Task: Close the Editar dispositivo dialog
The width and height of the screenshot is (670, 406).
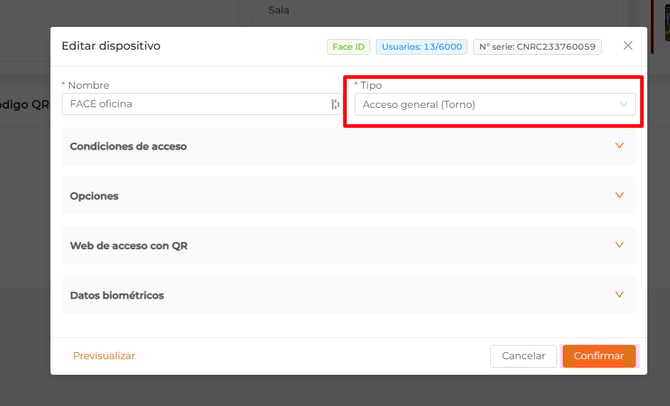Action: pyautogui.click(x=628, y=46)
